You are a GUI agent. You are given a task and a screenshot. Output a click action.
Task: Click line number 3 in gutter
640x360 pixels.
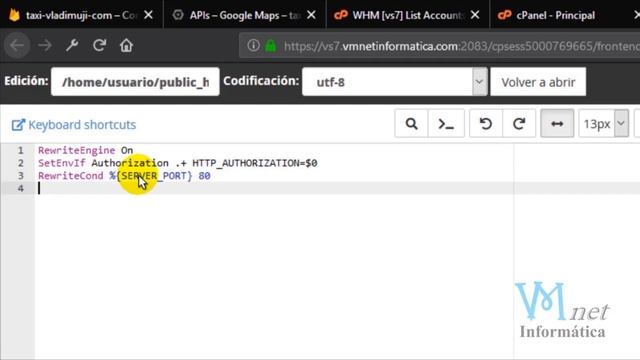click(20, 176)
